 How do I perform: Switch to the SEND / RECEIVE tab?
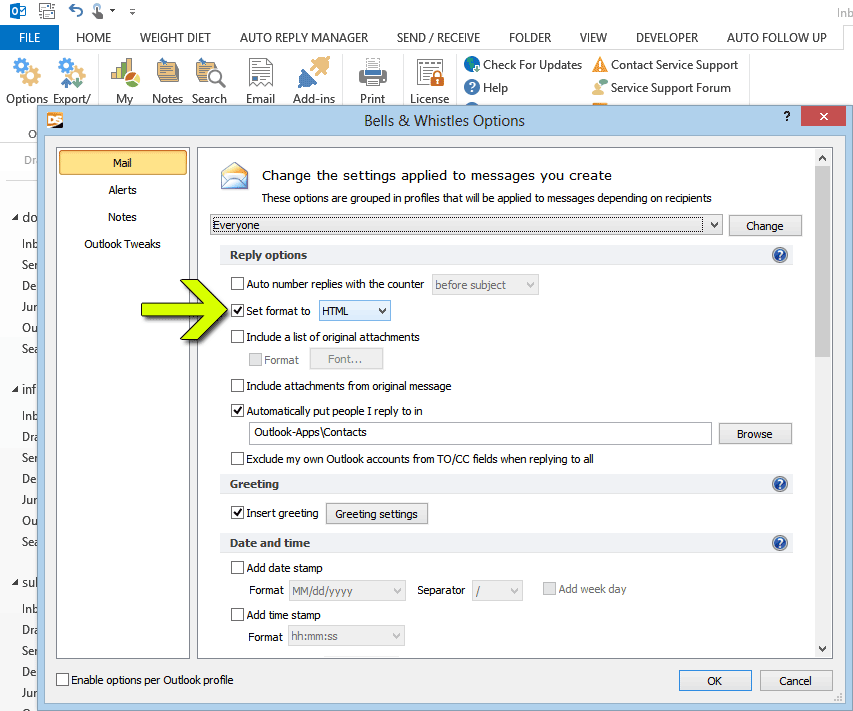coord(438,38)
